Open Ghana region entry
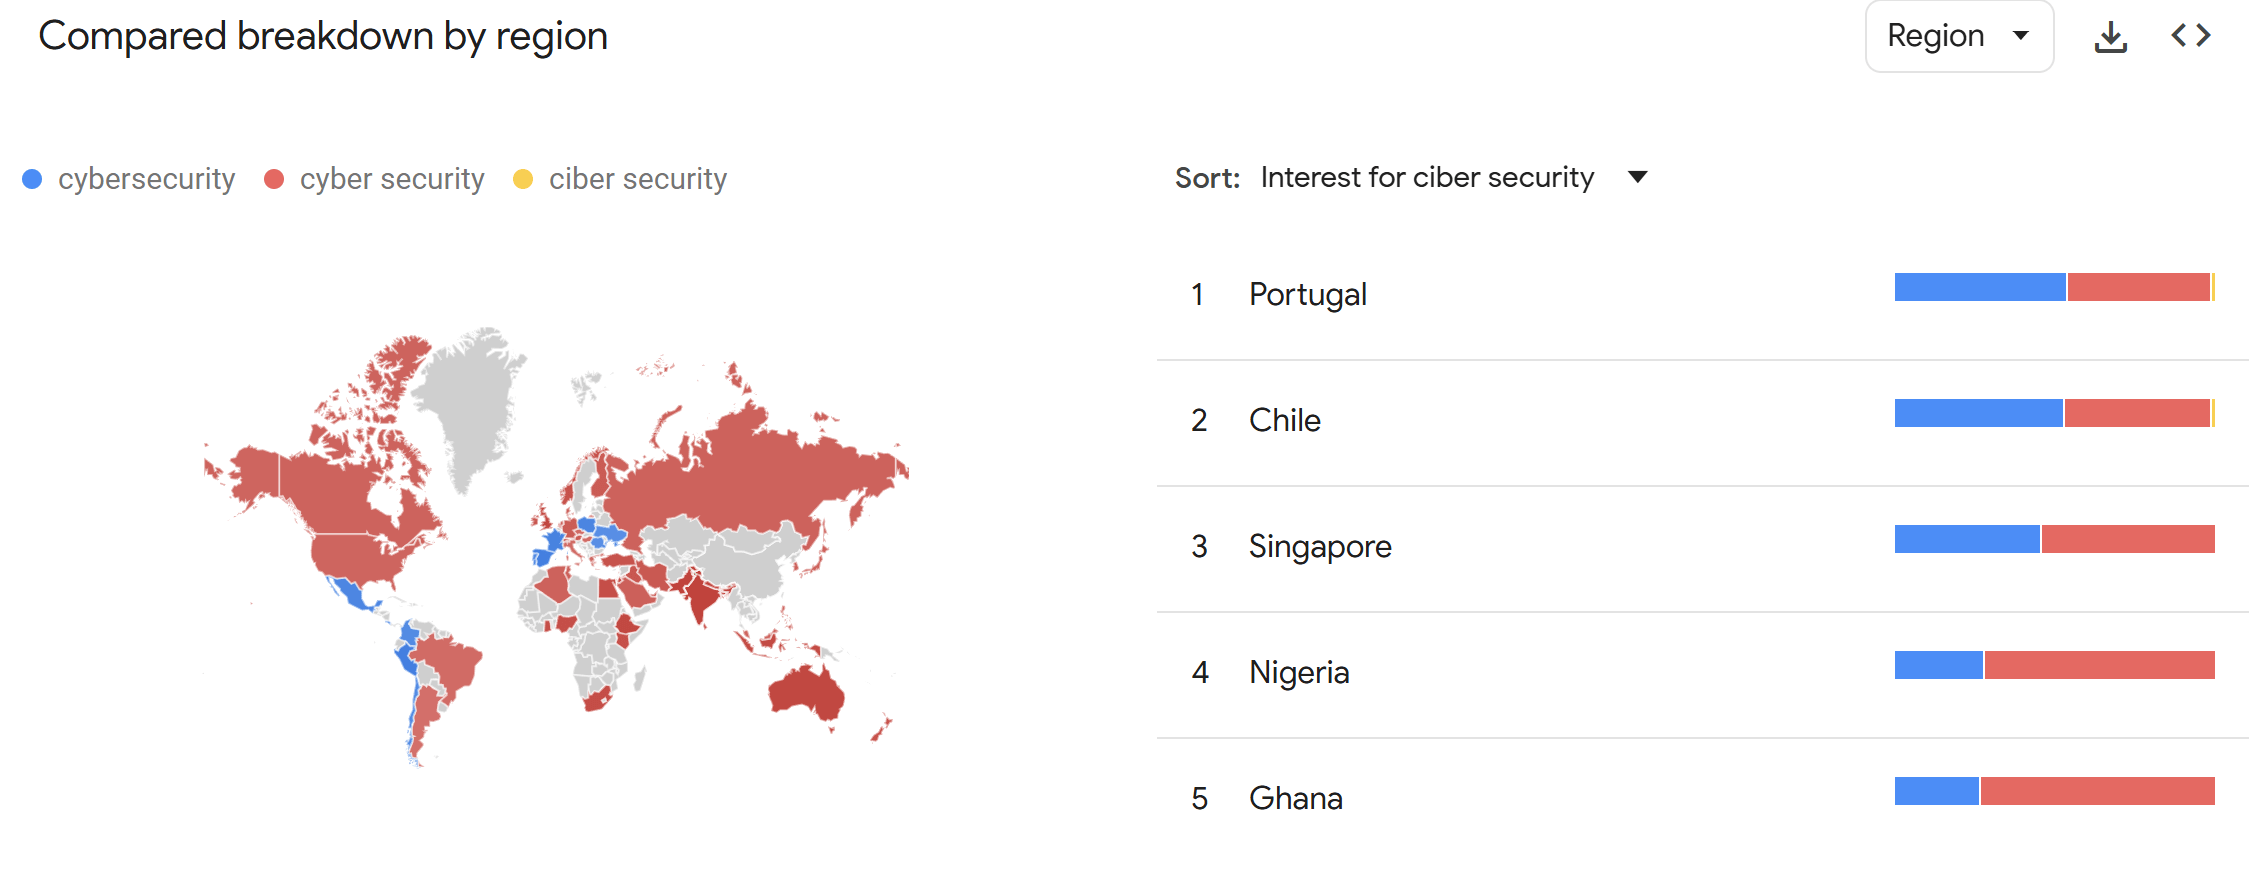The width and height of the screenshot is (2254, 884). [1295, 798]
